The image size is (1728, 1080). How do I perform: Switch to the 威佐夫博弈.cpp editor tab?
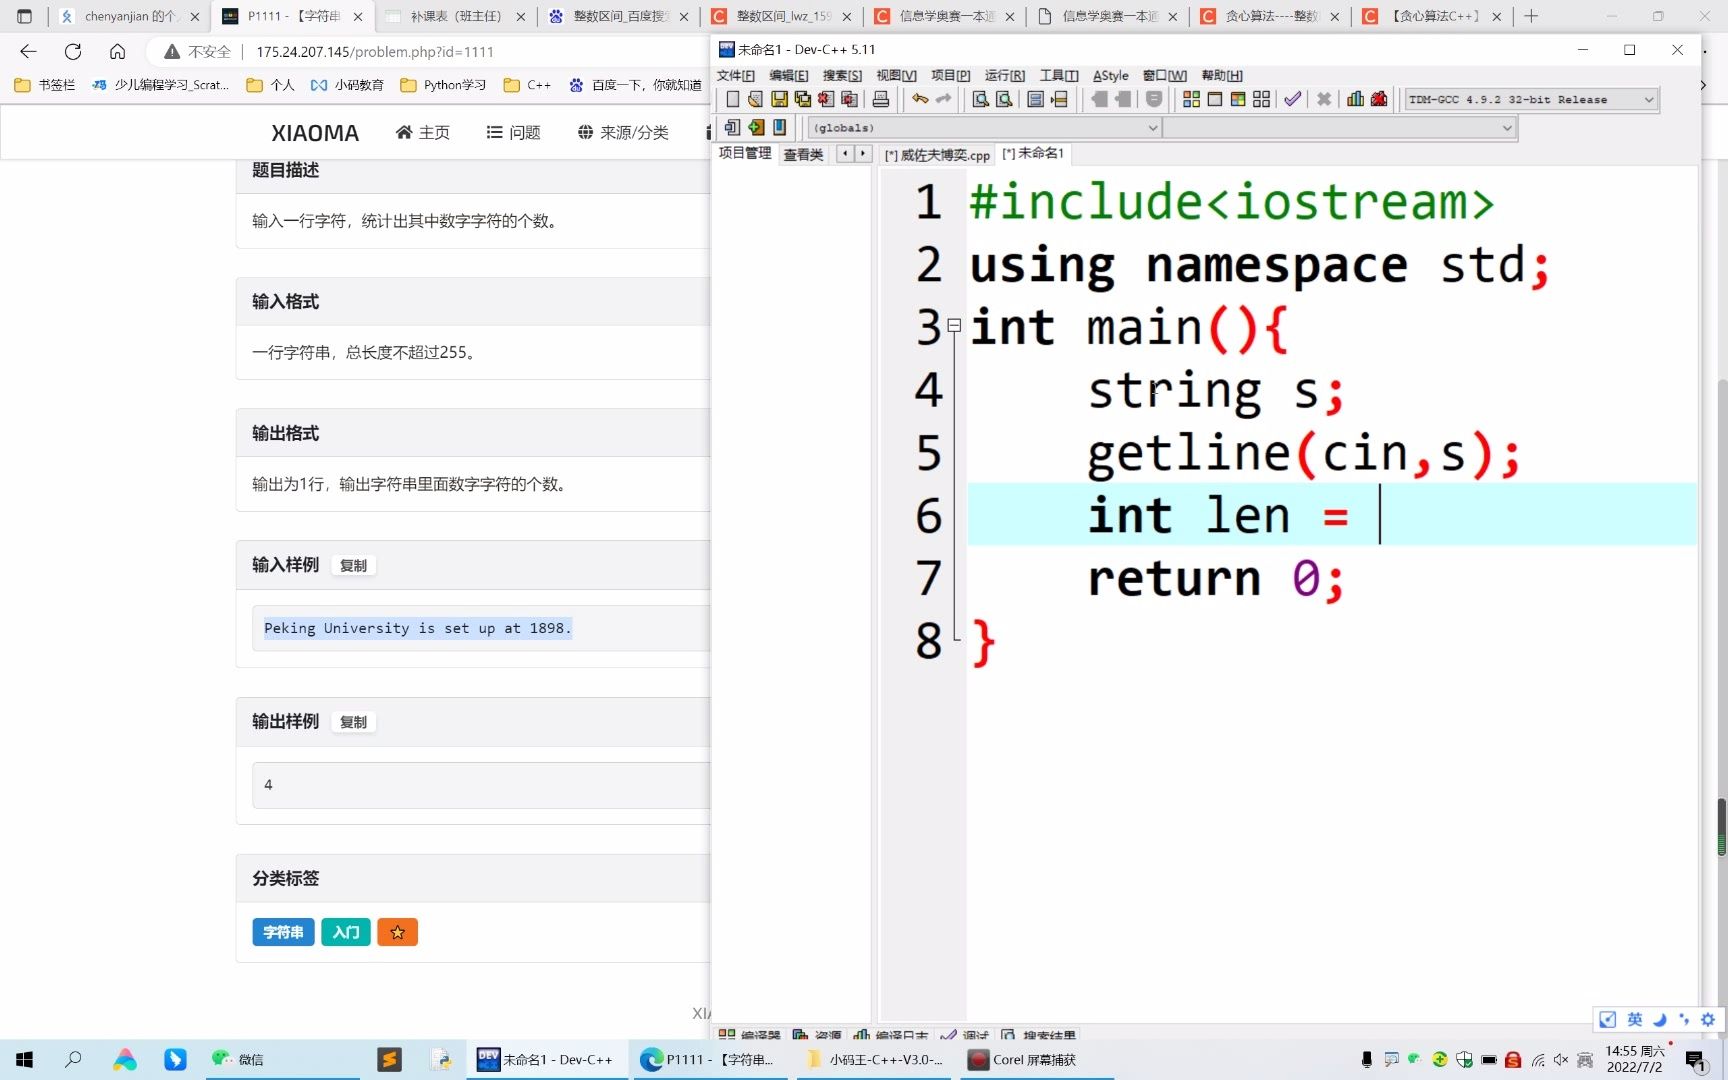coord(937,154)
